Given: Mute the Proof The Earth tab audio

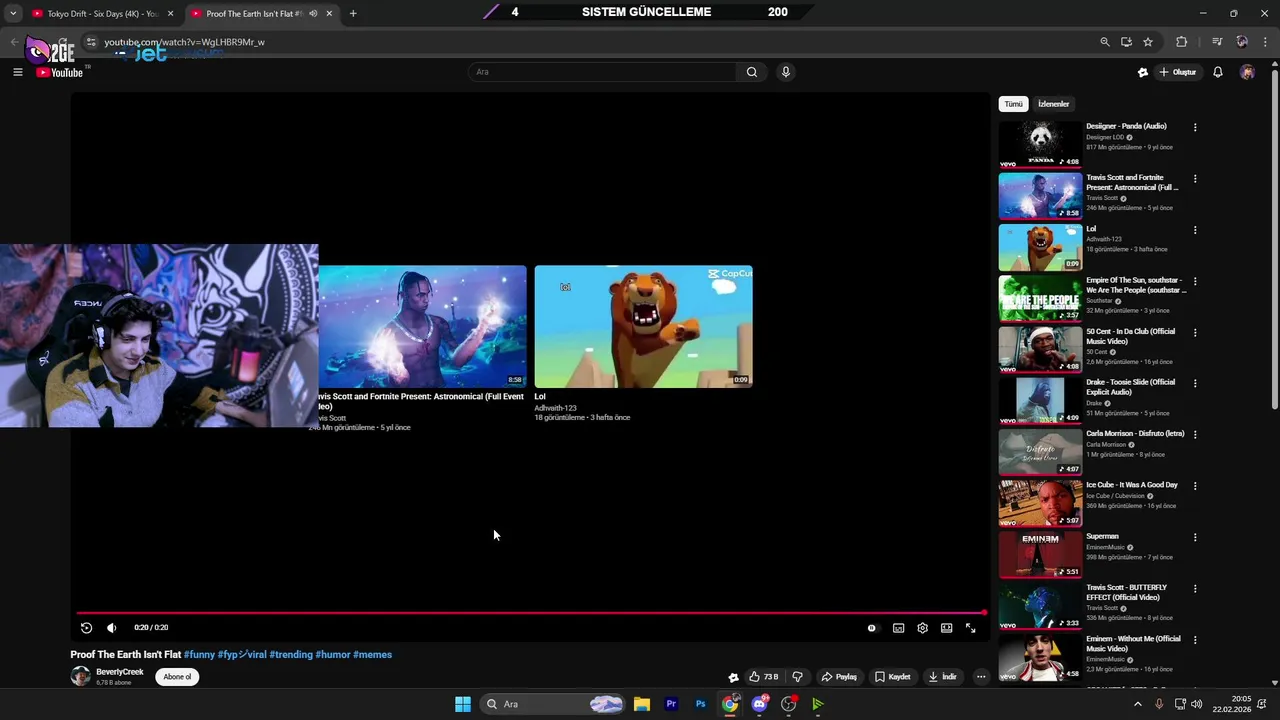Looking at the screenshot, I should click(x=313, y=14).
